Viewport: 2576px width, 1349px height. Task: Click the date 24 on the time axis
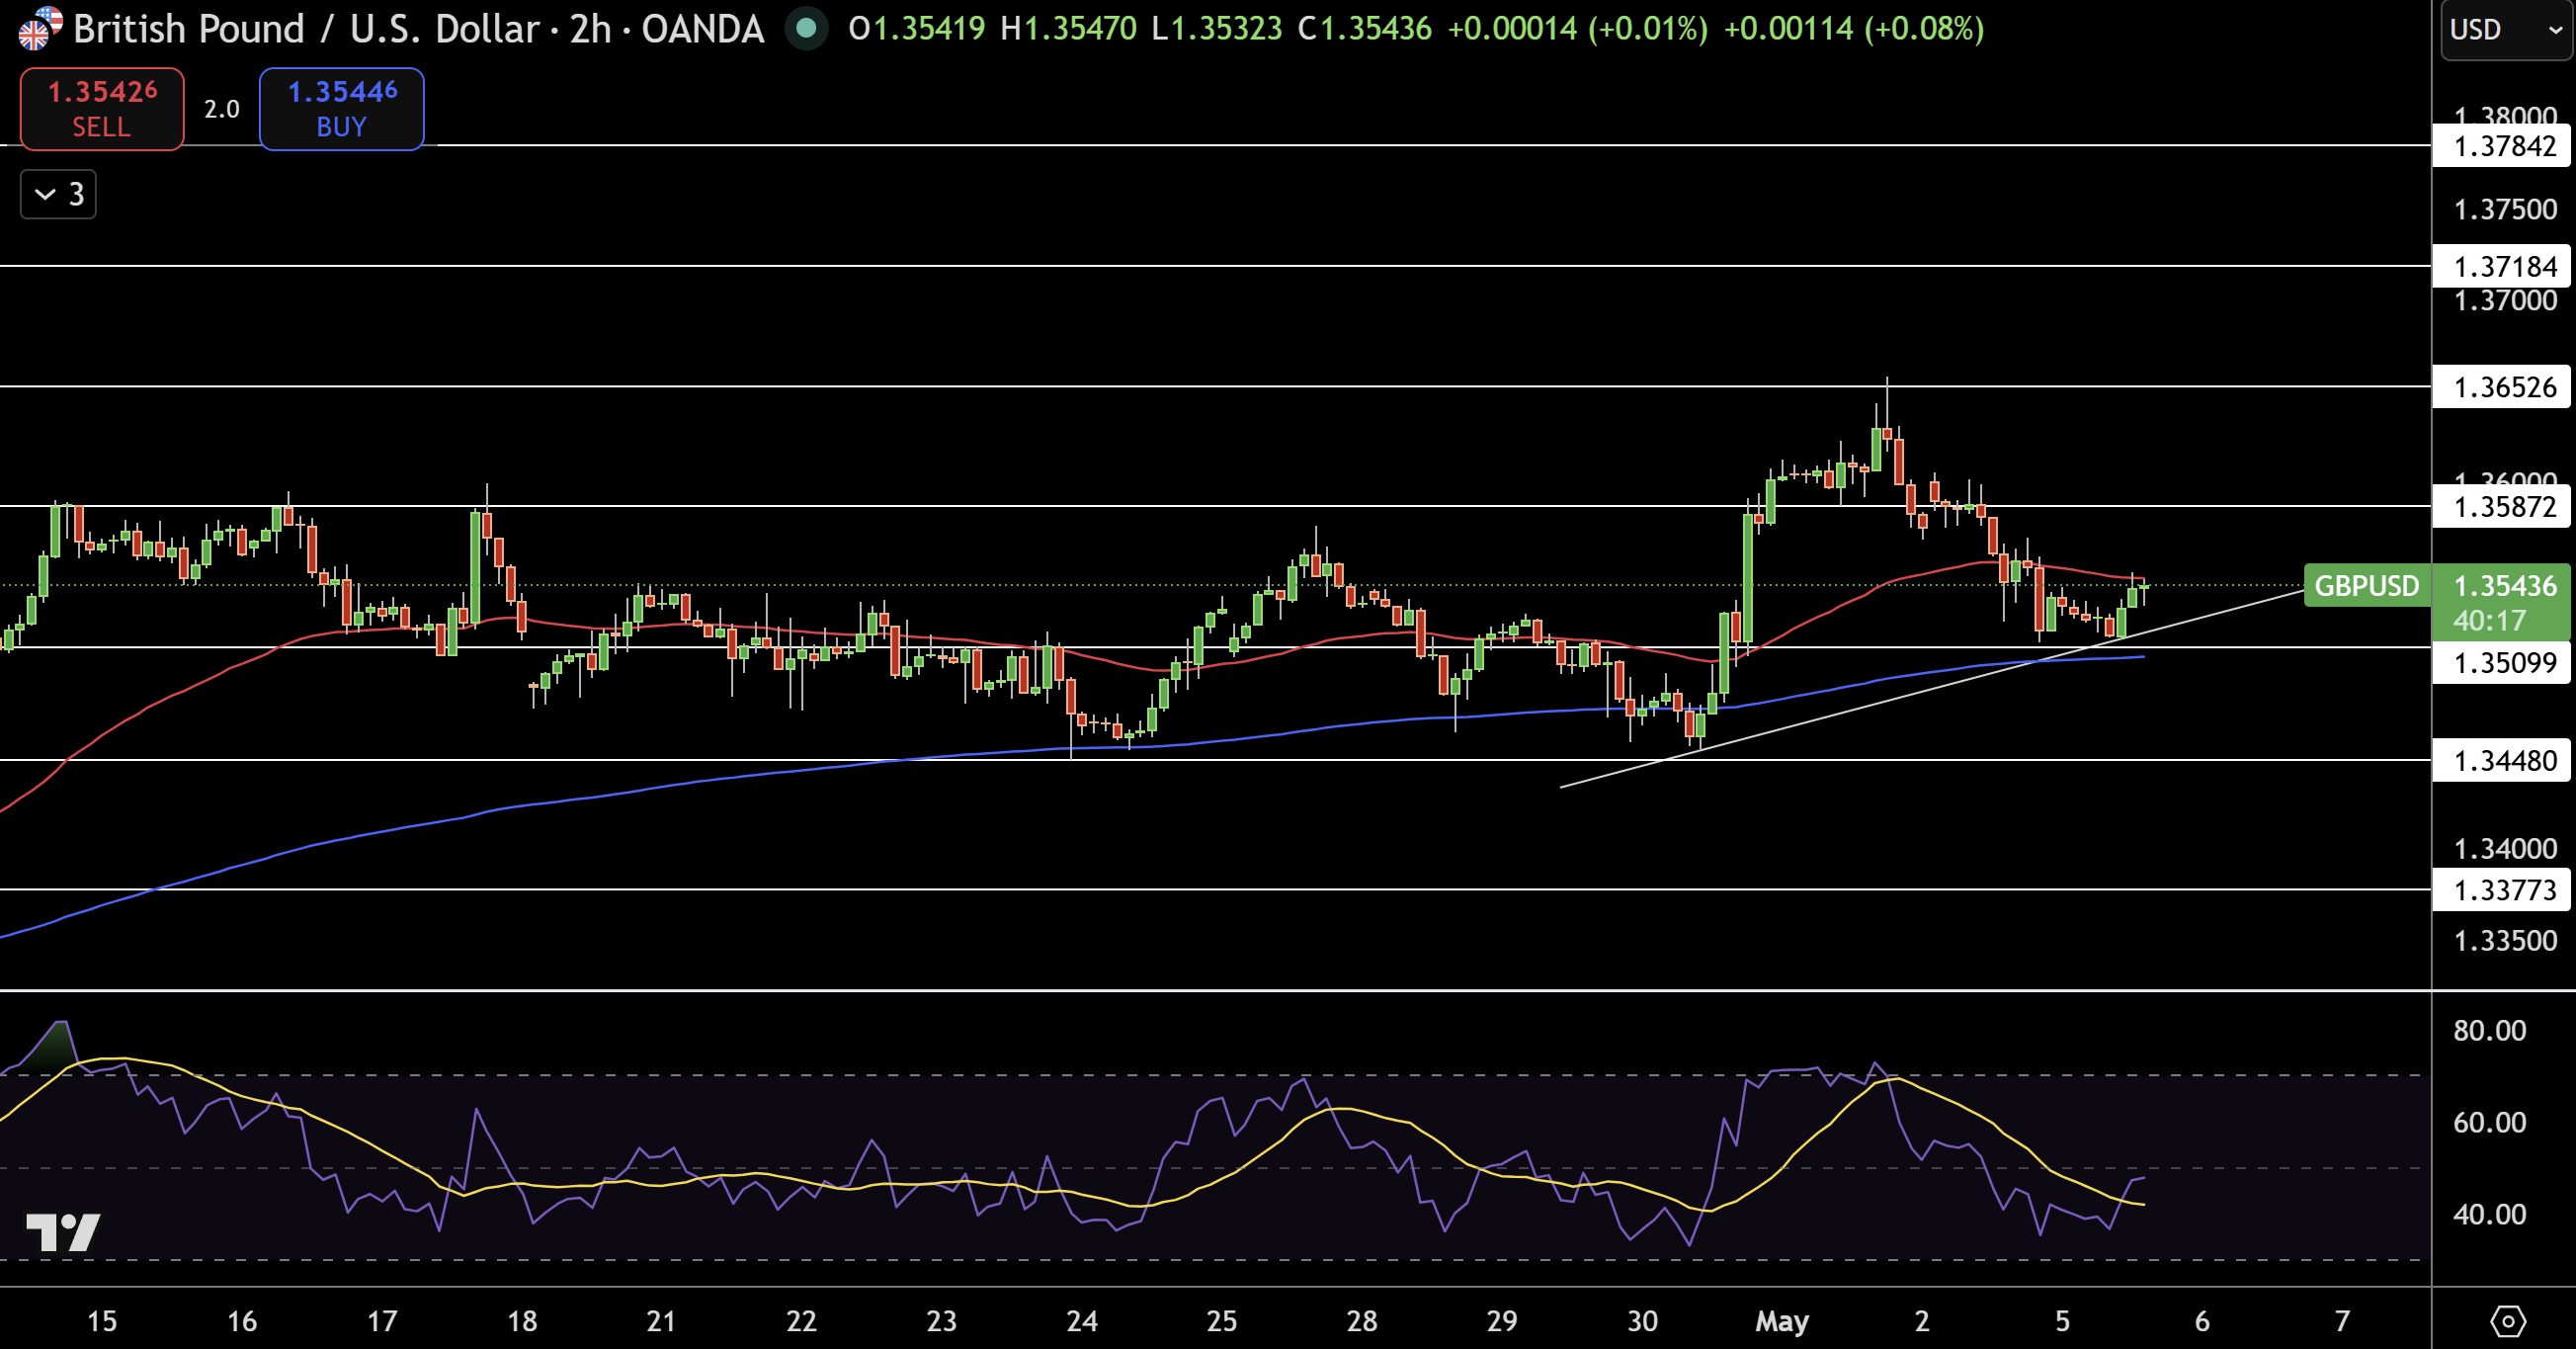[x=1082, y=1322]
